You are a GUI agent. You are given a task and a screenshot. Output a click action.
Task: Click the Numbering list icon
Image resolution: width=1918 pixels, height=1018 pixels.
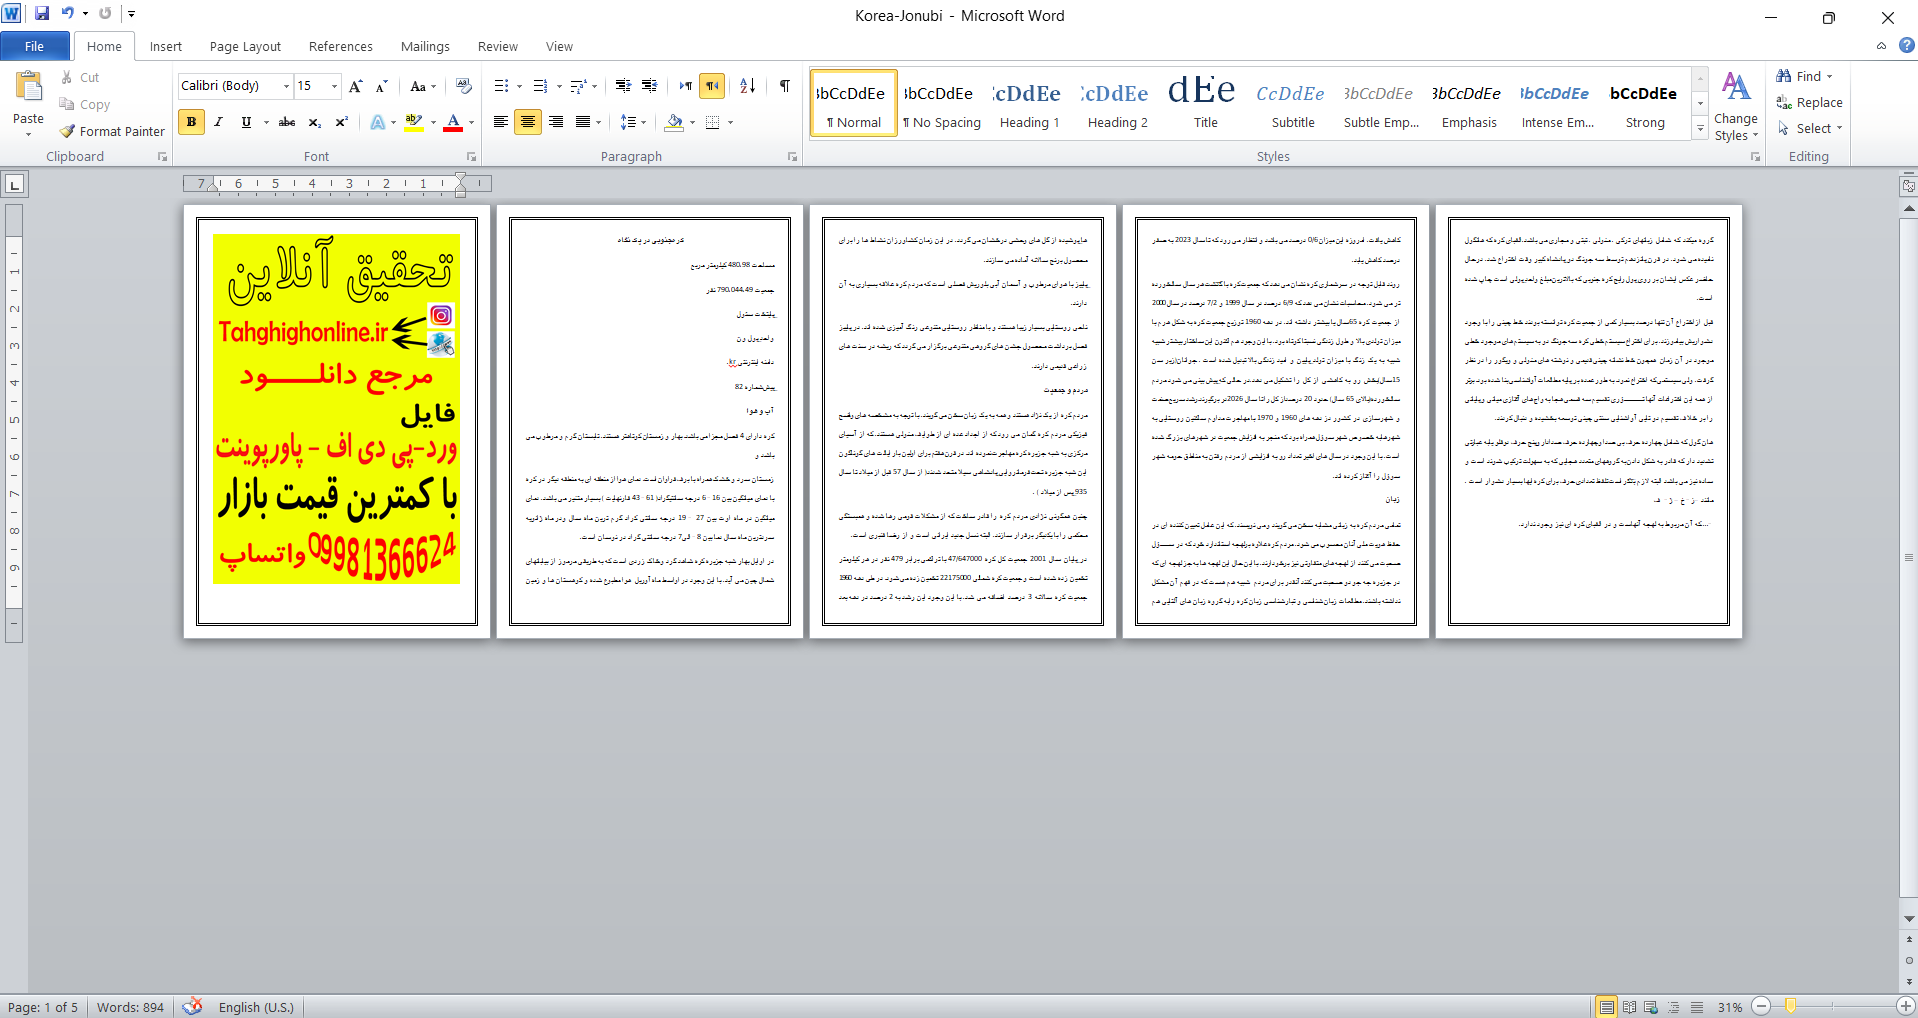[540, 86]
